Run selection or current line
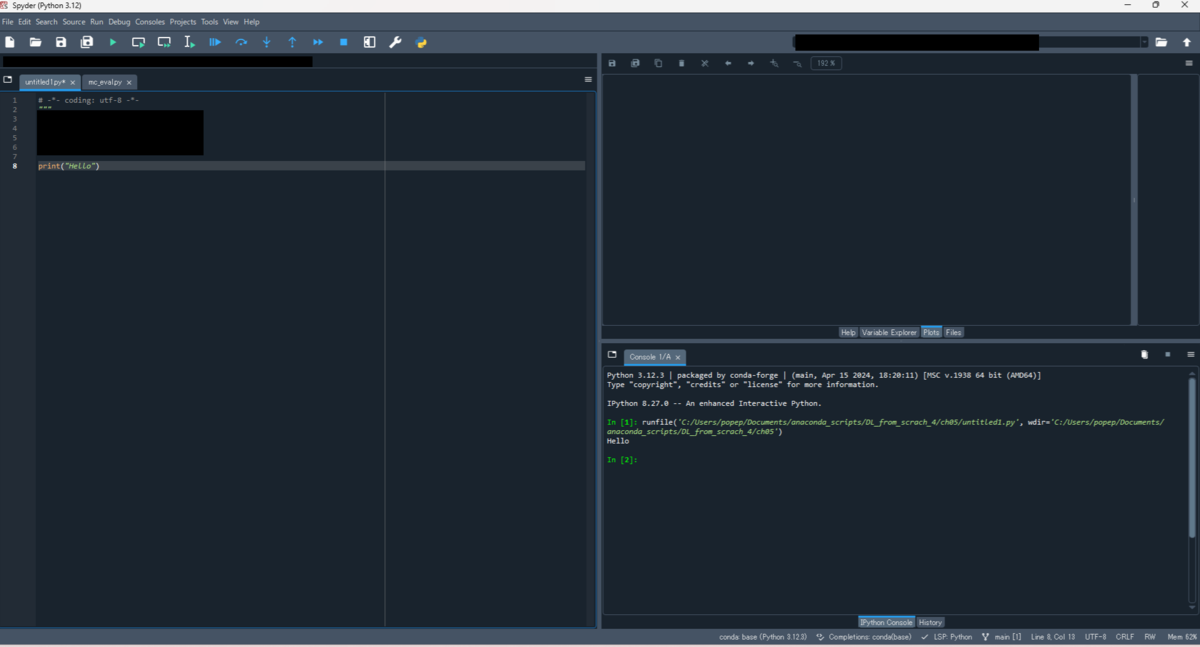 pyautogui.click(x=189, y=42)
